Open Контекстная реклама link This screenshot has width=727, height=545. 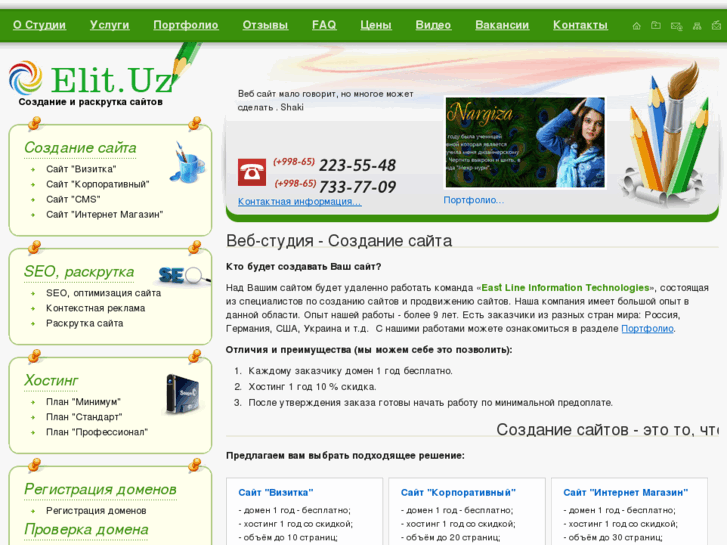(x=96, y=308)
